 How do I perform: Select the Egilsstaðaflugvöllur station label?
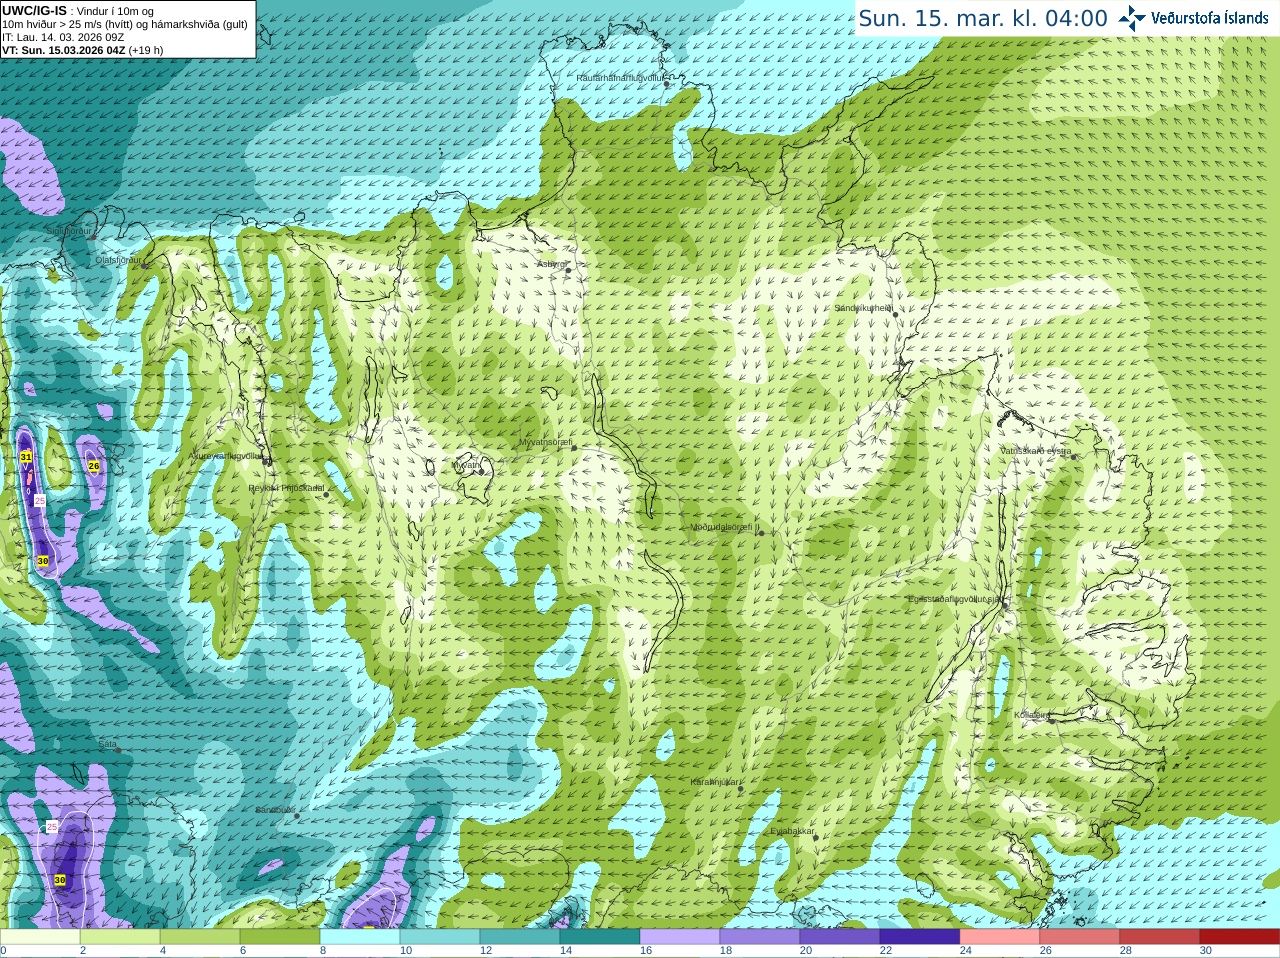tap(954, 599)
